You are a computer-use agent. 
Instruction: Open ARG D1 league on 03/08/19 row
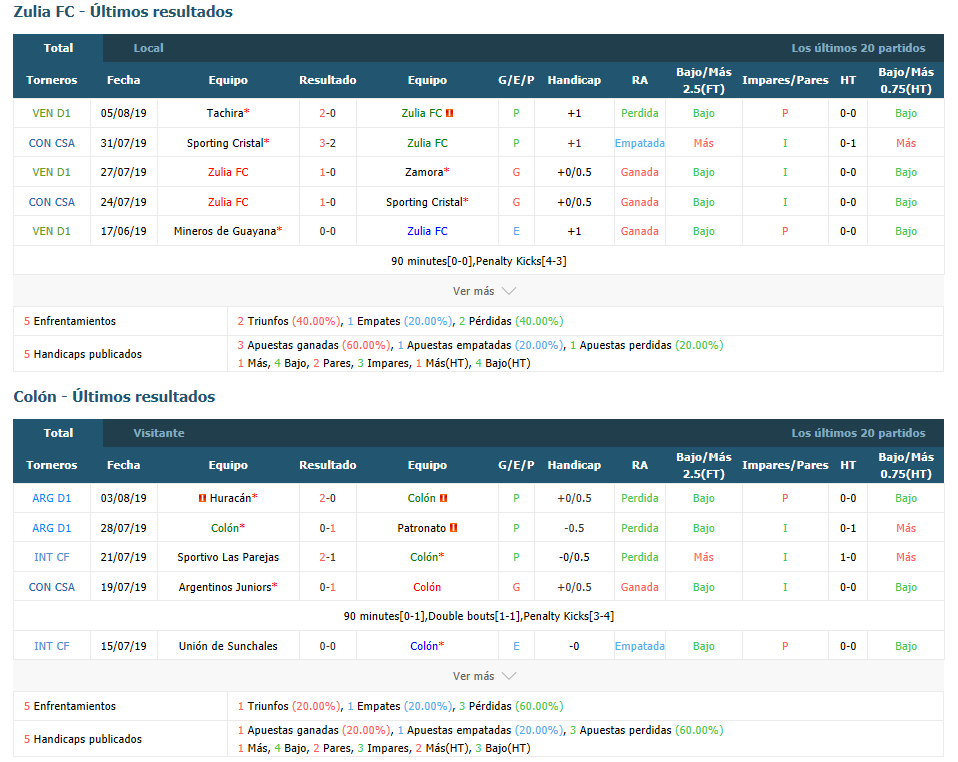[51, 498]
